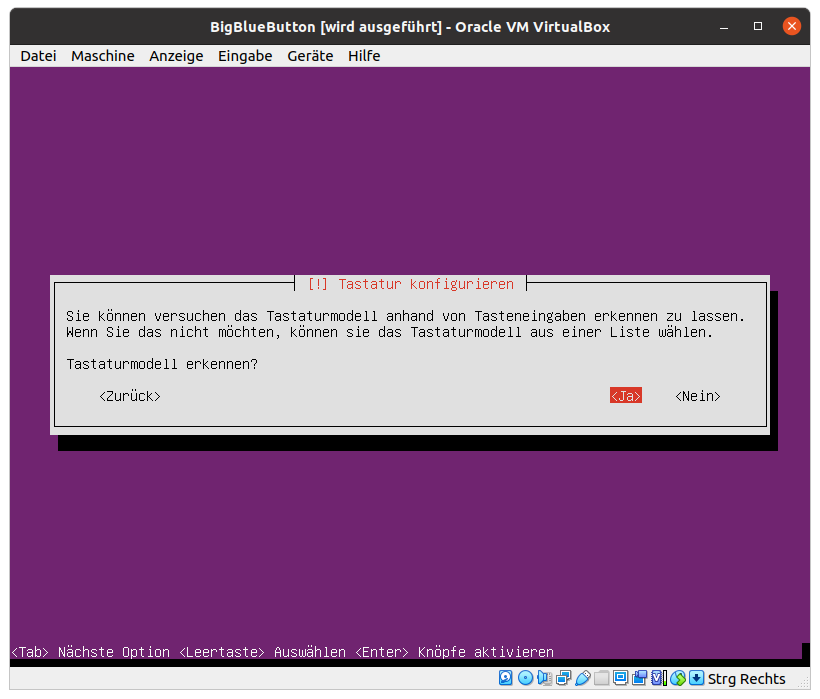Choose the <Ja> button
The width and height of the screenshot is (820, 699).
pyautogui.click(x=625, y=396)
